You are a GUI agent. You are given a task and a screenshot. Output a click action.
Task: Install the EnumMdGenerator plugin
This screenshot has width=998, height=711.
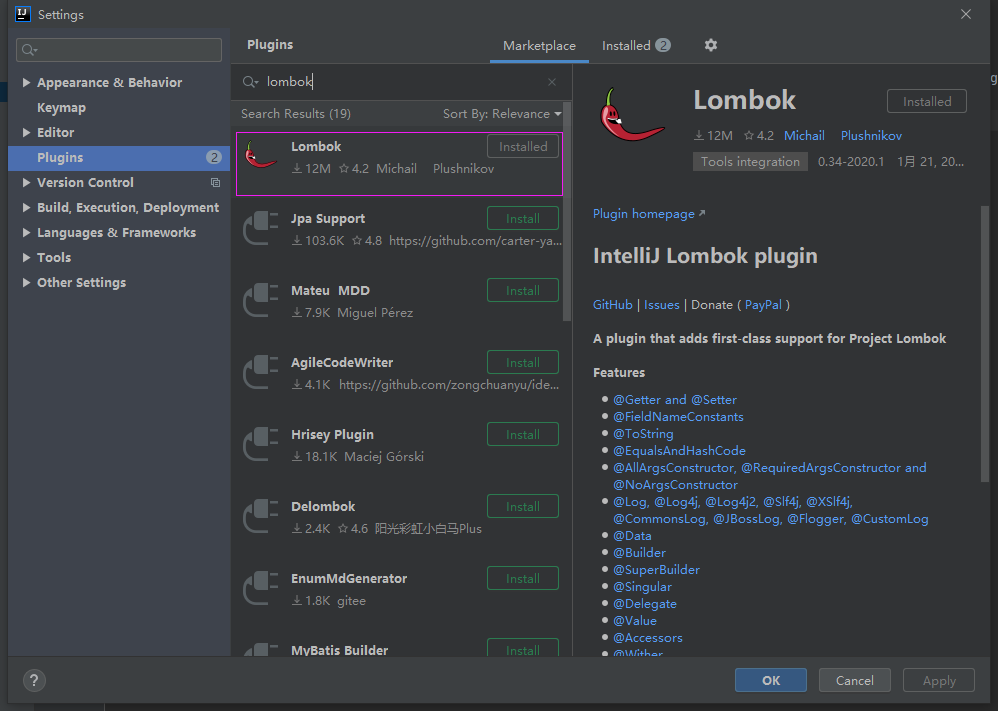pyautogui.click(x=523, y=578)
